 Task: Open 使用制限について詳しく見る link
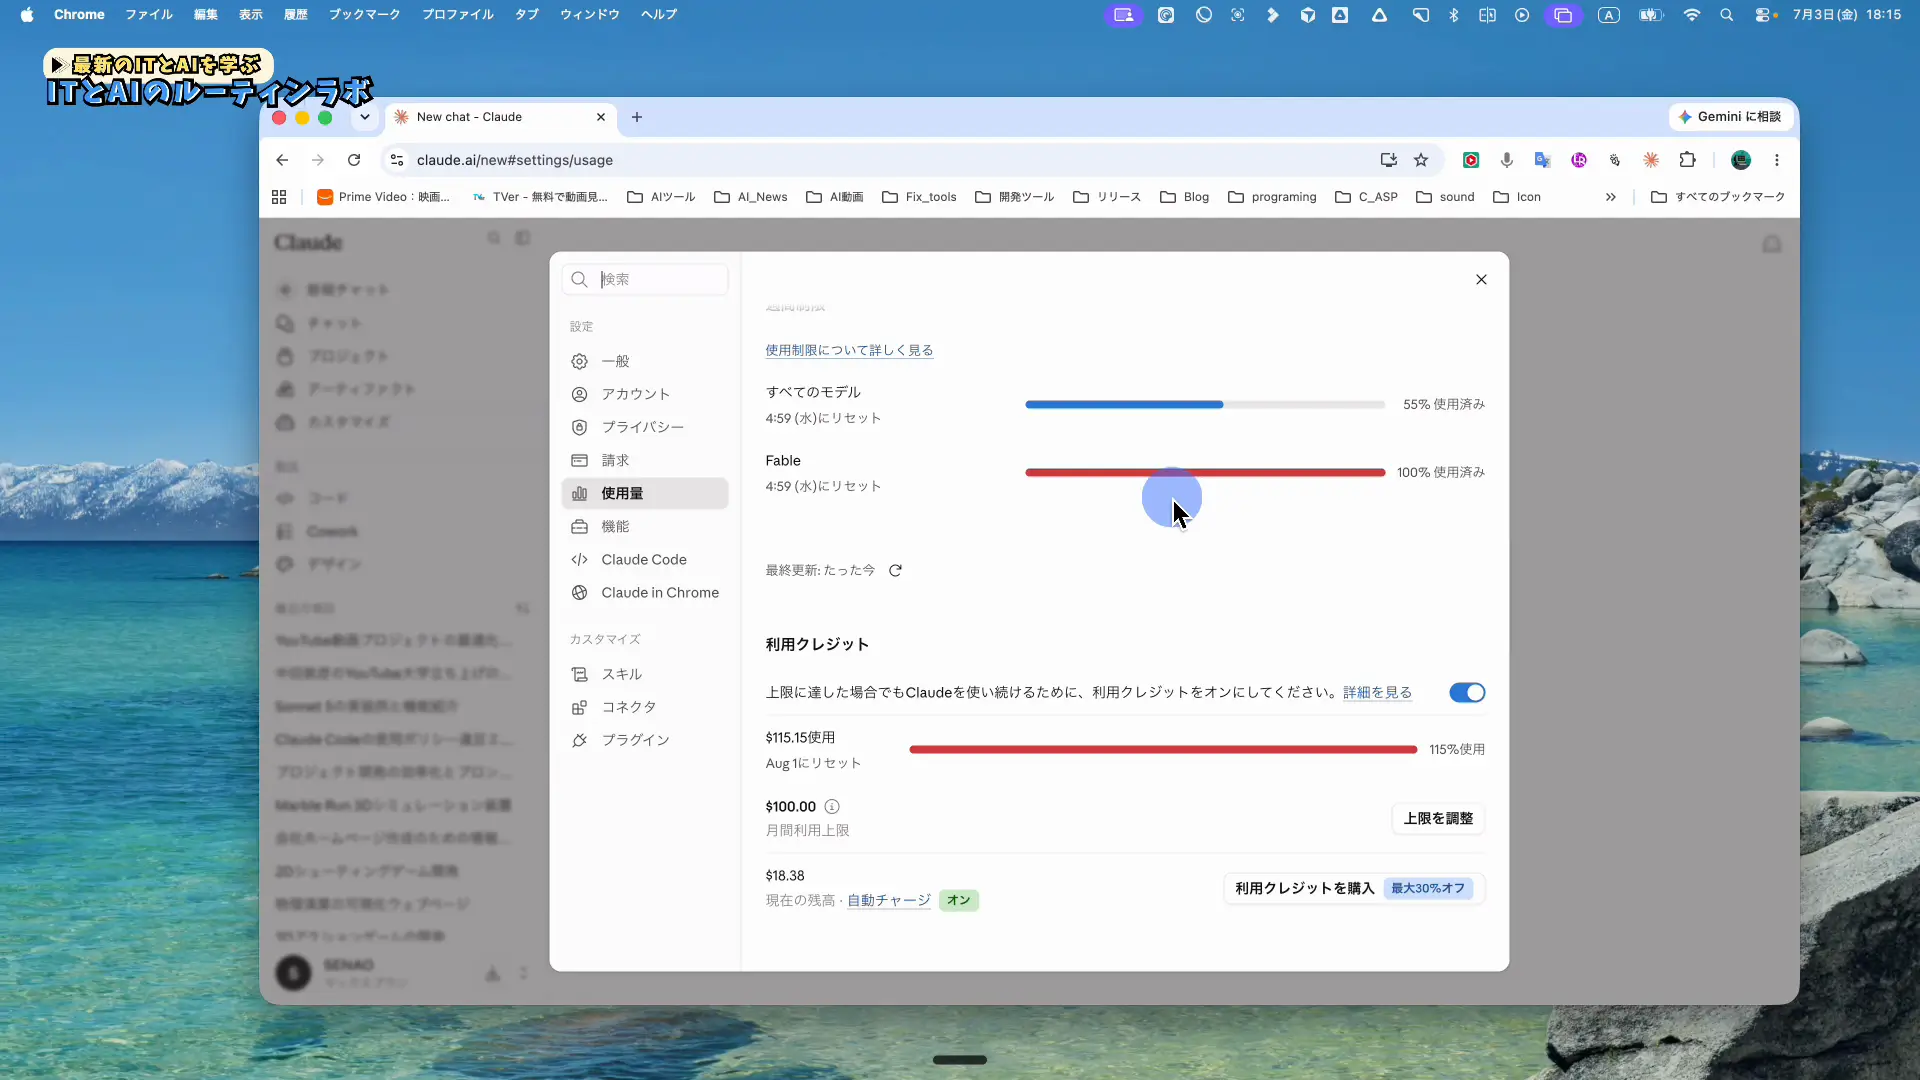click(849, 350)
